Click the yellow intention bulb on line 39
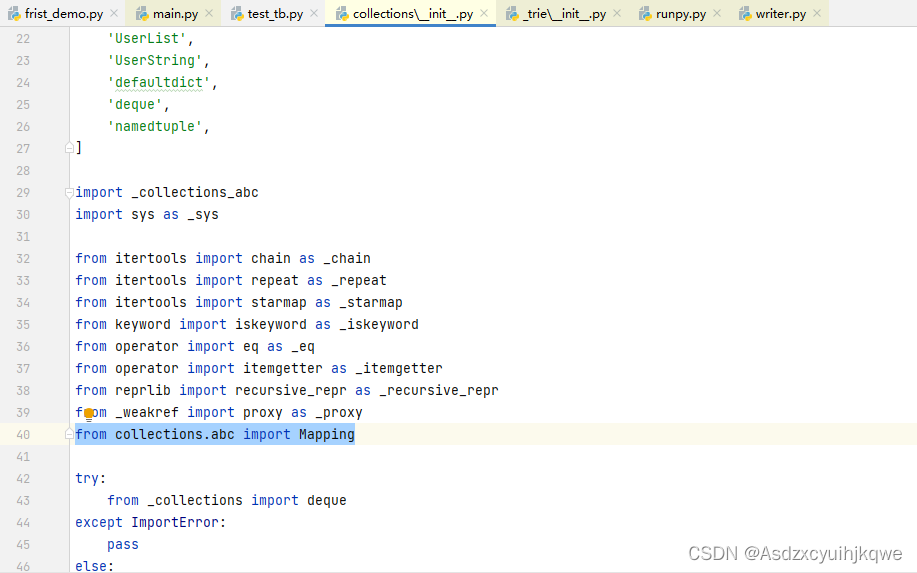Screen dimensions: 917x573 click(89, 415)
